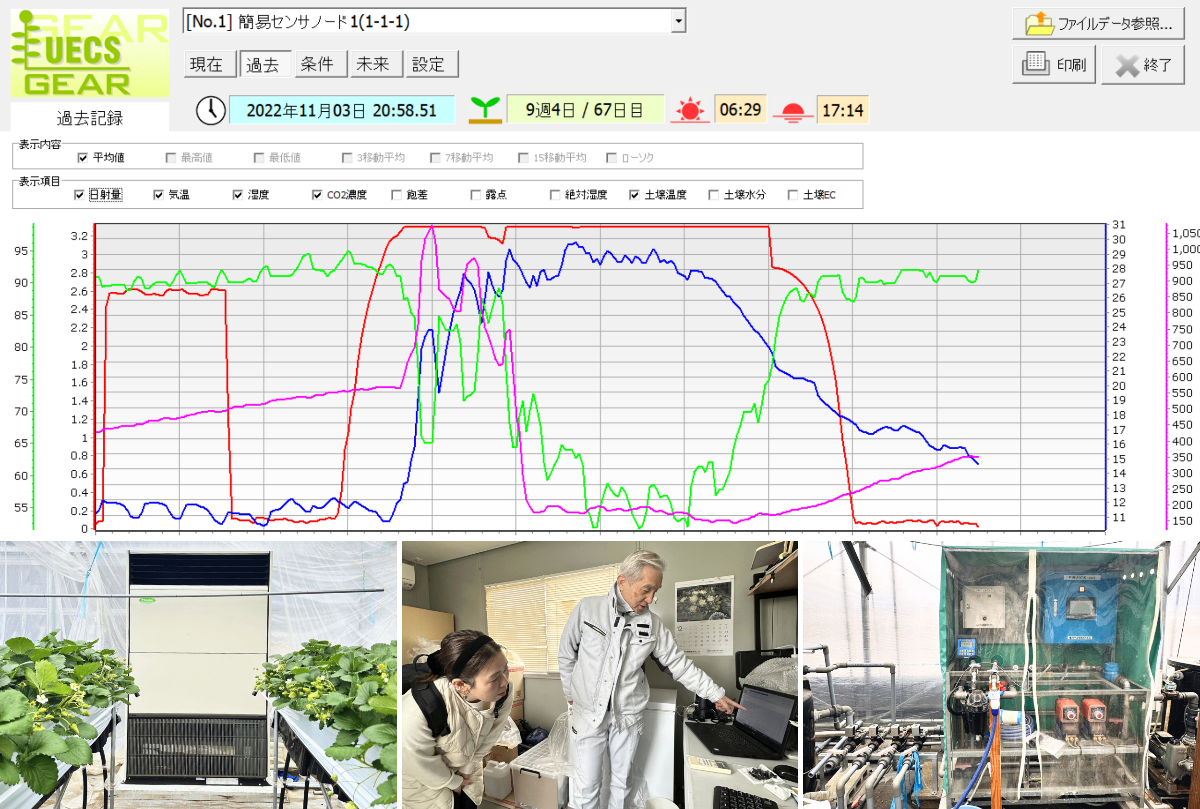Expand the sensor node dropdown arrow
This screenshot has height=809, width=1200.
point(678,21)
